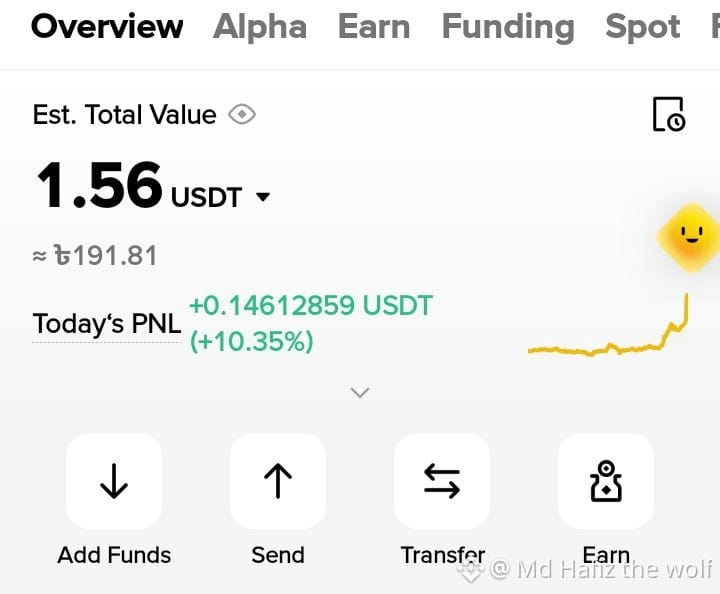Tap the Add Funds down-arrow icon
This screenshot has height=594, width=720.
(114, 481)
